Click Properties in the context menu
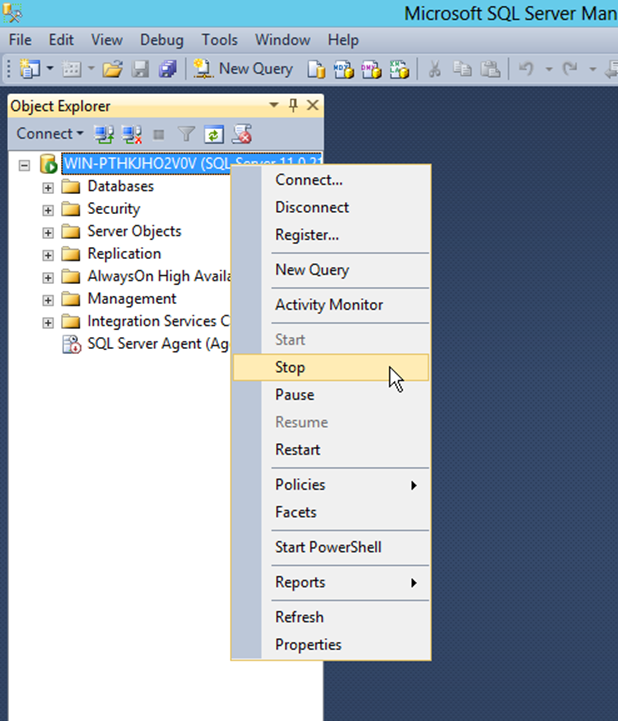The height and width of the screenshot is (721, 618). pyautogui.click(x=308, y=645)
